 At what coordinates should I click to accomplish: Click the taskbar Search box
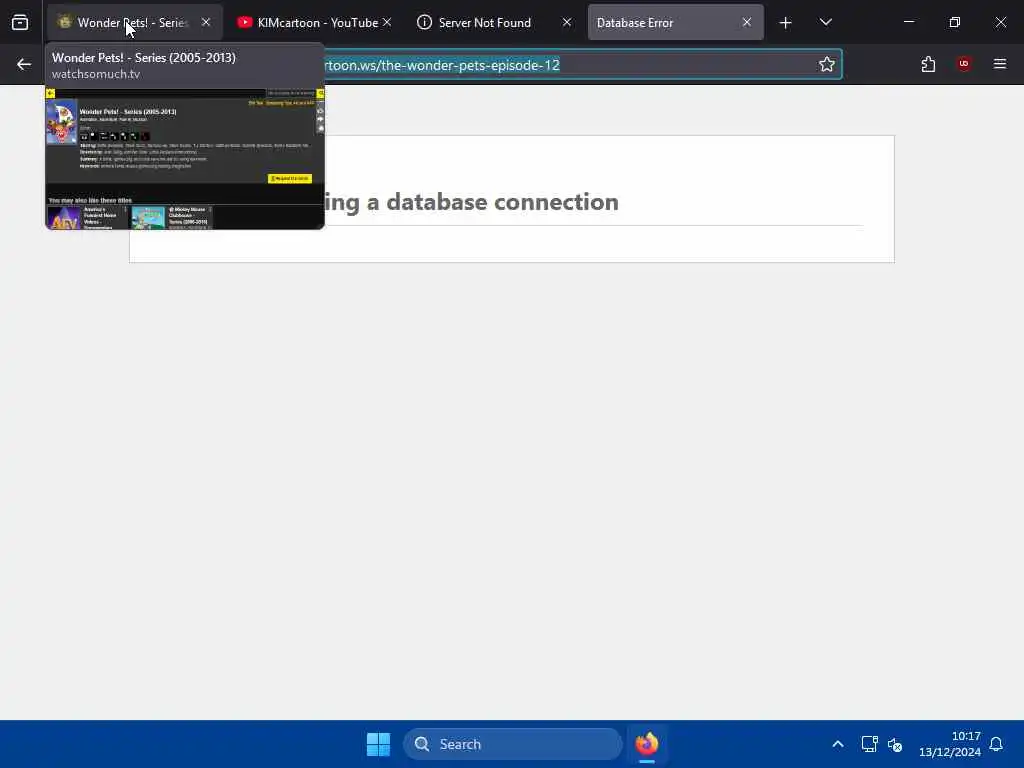[x=513, y=744]
